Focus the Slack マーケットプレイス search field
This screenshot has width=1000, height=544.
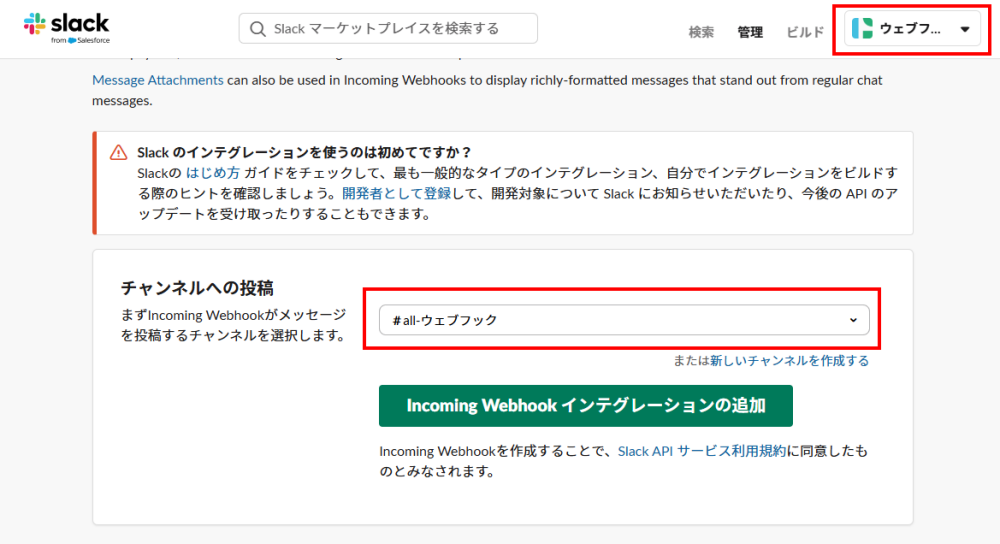click(x=388, y=29)
